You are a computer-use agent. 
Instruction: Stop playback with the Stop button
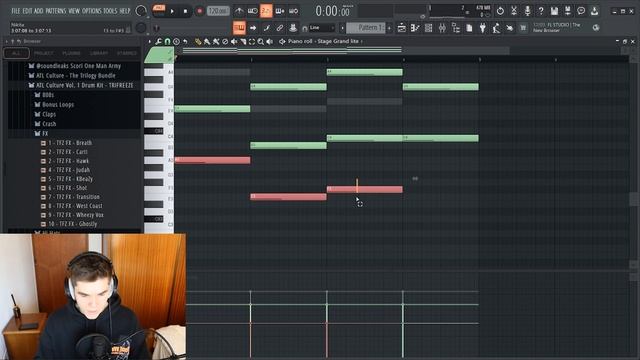tap(185, 11)
